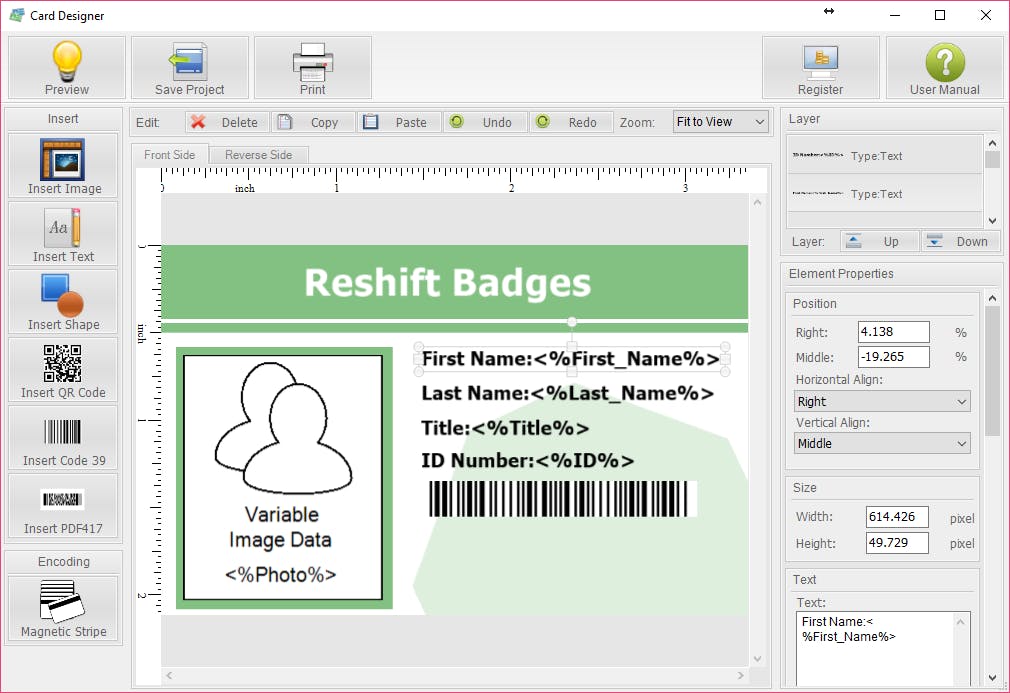This screenshot has height=693, width=1010.
Task: Open the Horizontal Align dropdown
Action: 882,402
